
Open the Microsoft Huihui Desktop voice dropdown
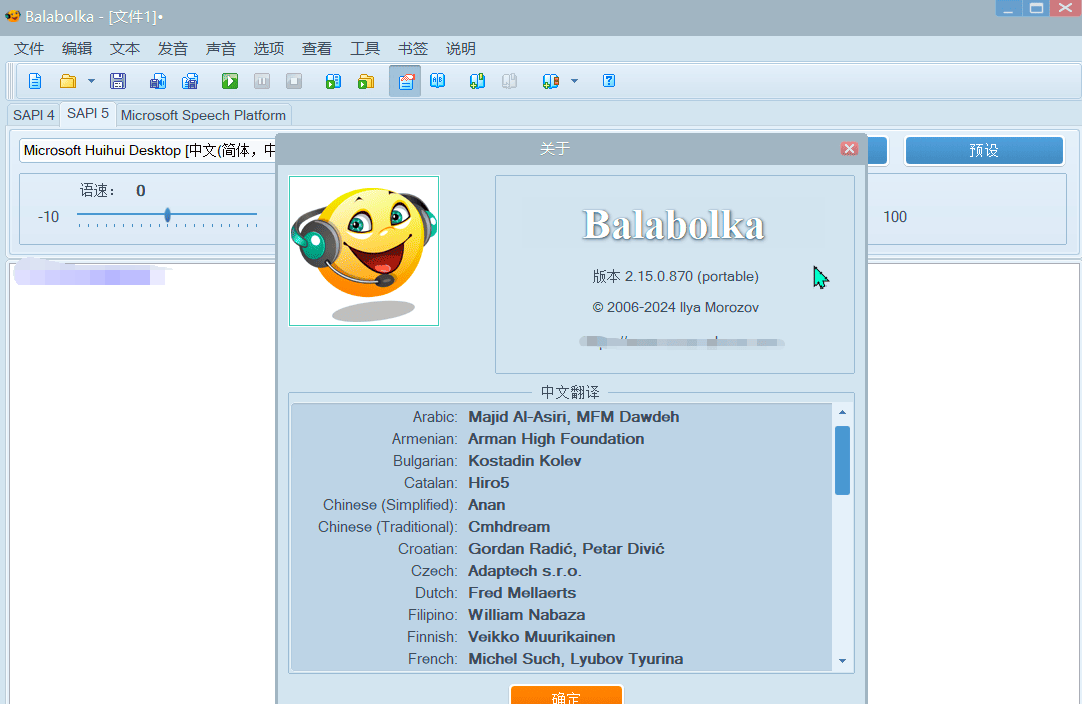click(x=148, y=150)
